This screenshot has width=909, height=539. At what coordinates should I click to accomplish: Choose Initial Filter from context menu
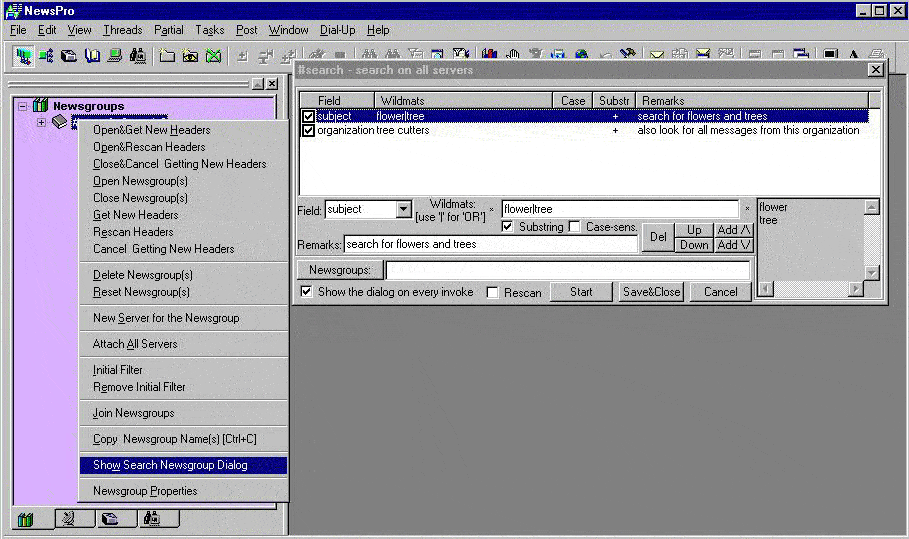click(x=183, y=370)
